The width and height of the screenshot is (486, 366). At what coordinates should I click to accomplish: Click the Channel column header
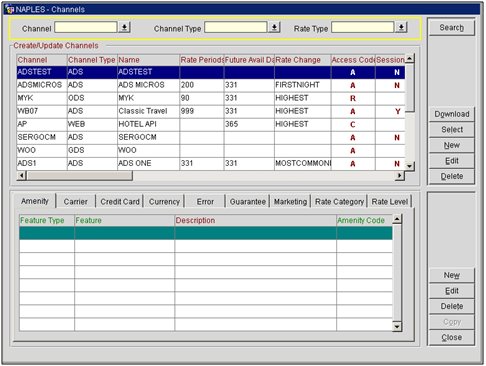tap(42, 60)
